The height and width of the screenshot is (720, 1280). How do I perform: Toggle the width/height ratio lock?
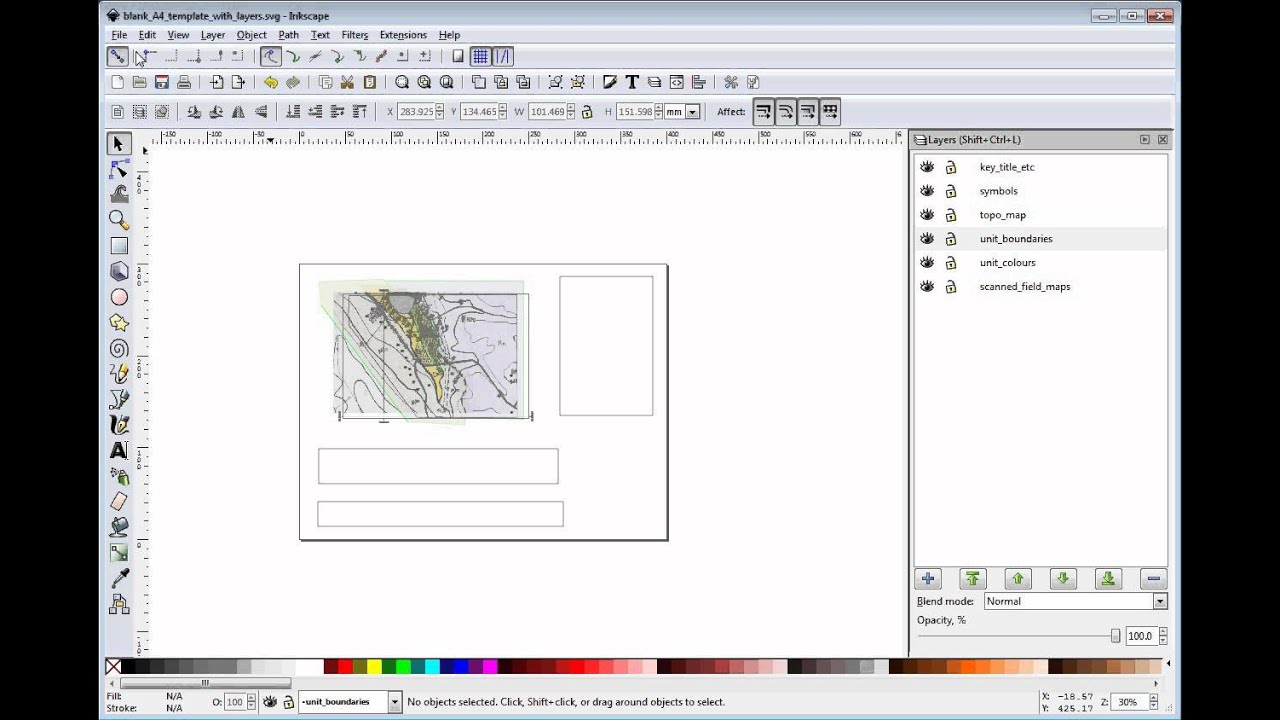(587, 112)
